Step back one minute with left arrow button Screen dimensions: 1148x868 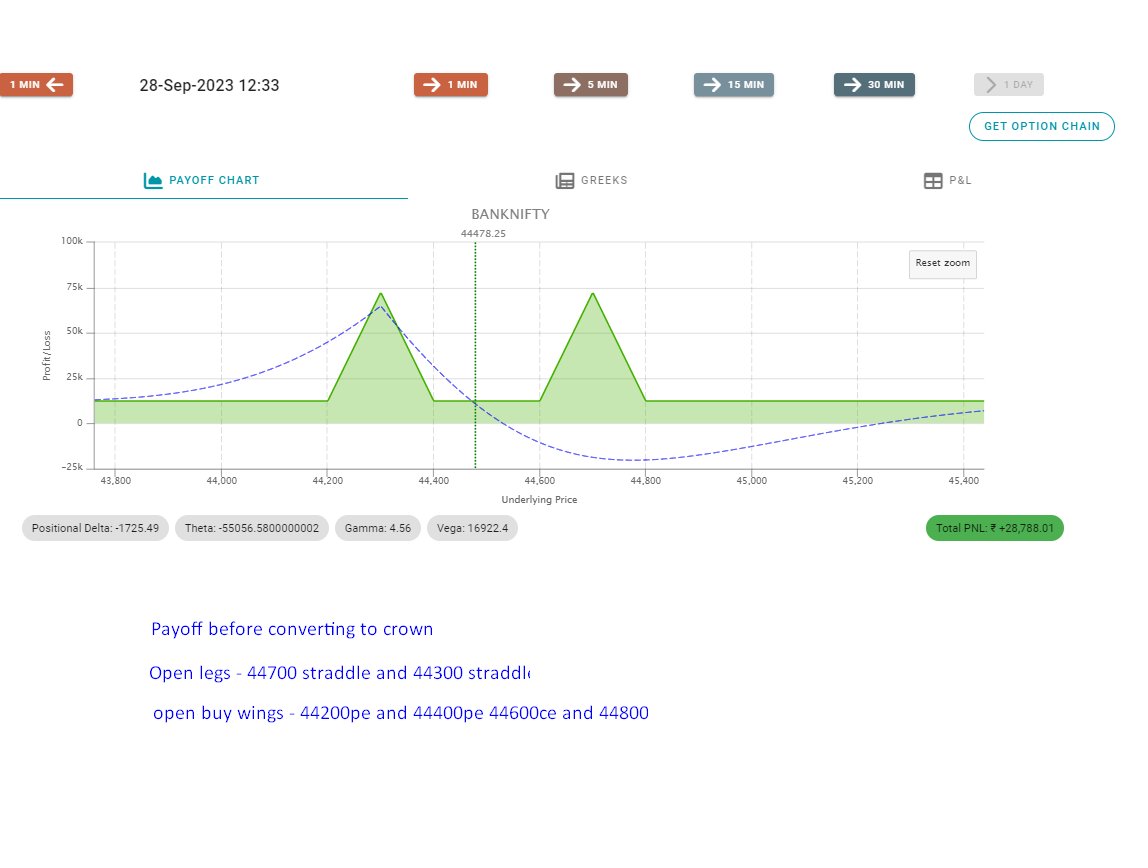pos(37,85)
